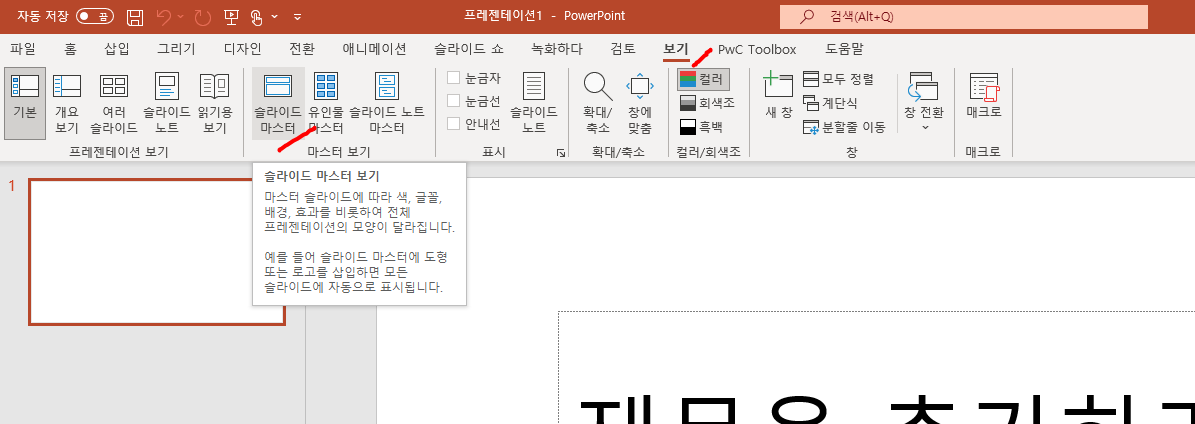Click 계단식 cascade windows

(830, 102)
